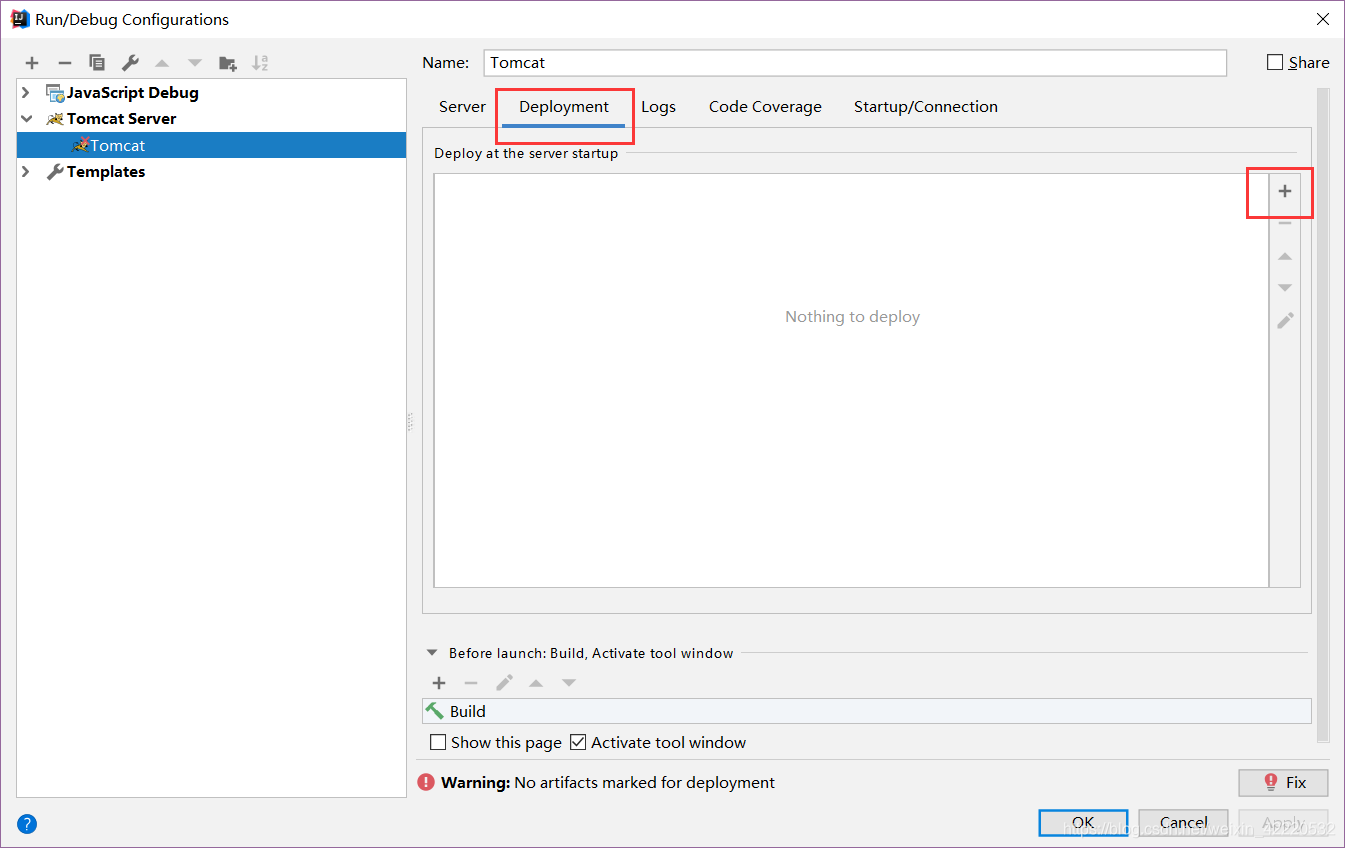Viewport: 1345px width, 848px height.
Task: Move deployment item up
Action: 1285,256
